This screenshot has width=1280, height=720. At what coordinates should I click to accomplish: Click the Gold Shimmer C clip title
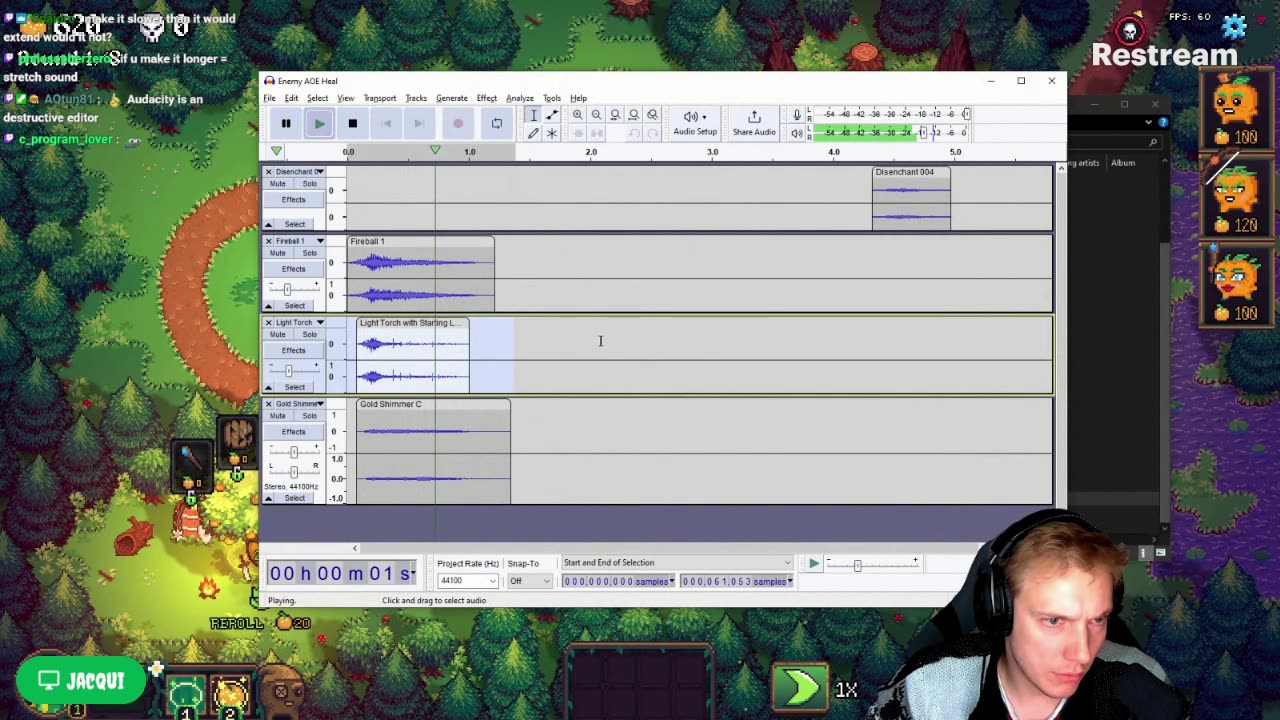click(391, 404)
